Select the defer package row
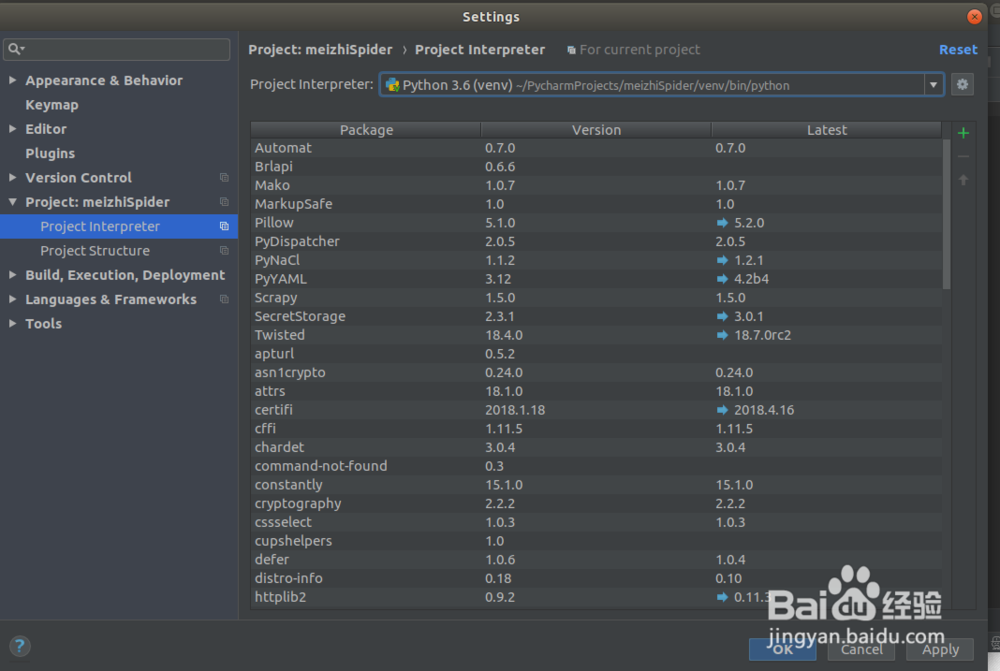Screen dimensions: 1000x671 [x=596, y=559]
